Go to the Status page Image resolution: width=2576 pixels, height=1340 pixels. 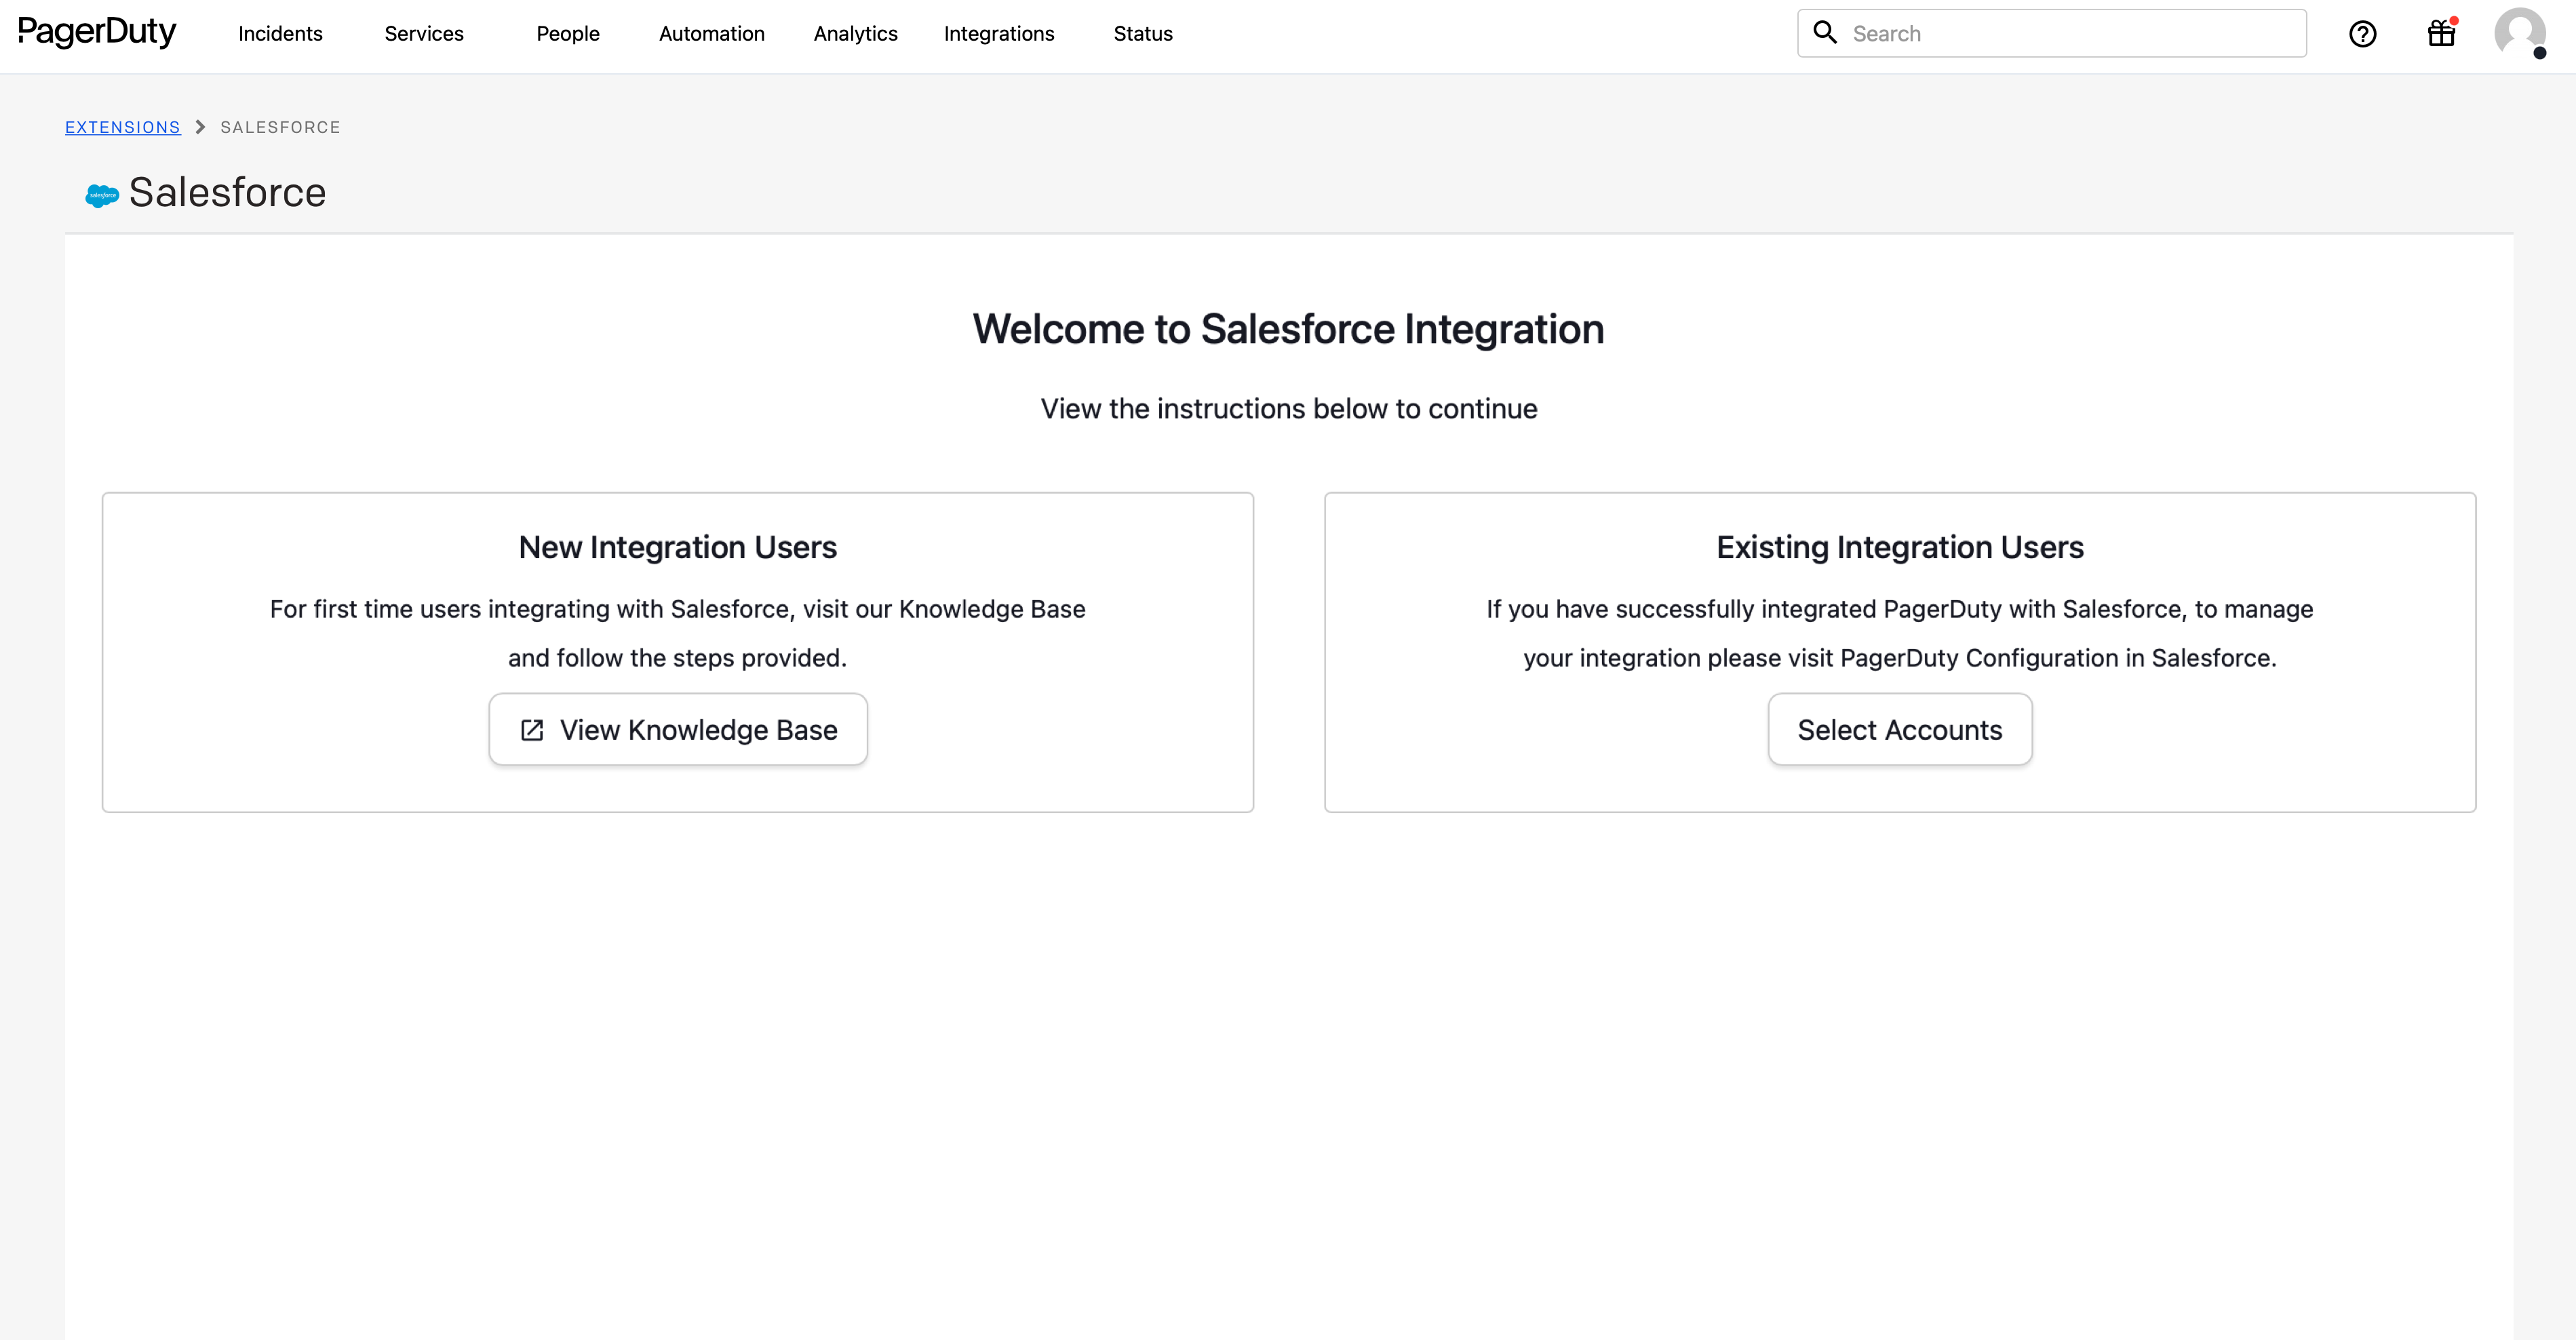point(1143,34)
